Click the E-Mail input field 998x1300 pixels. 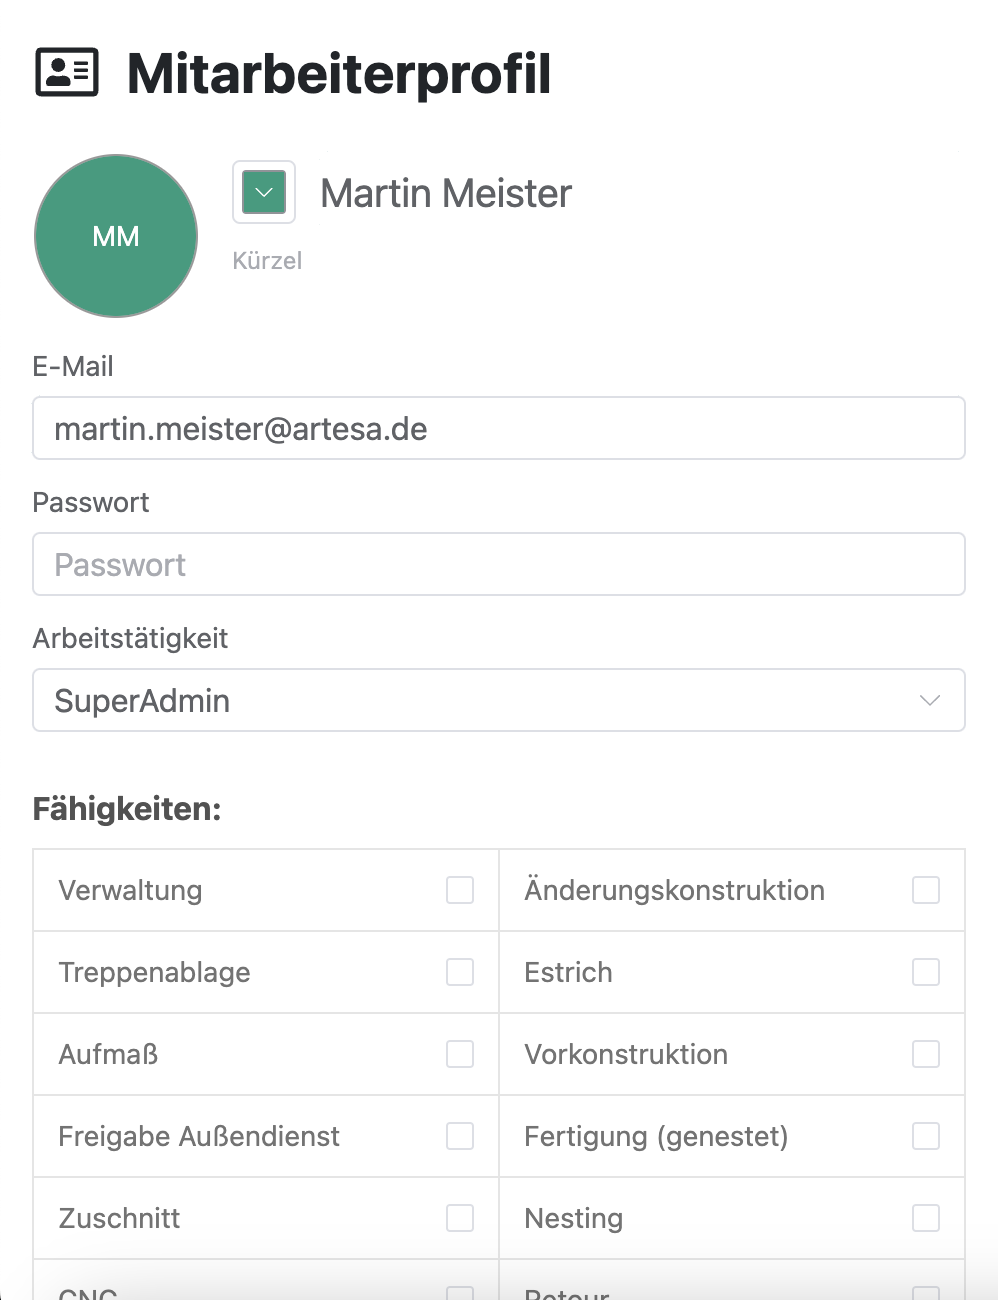point(499,428)
